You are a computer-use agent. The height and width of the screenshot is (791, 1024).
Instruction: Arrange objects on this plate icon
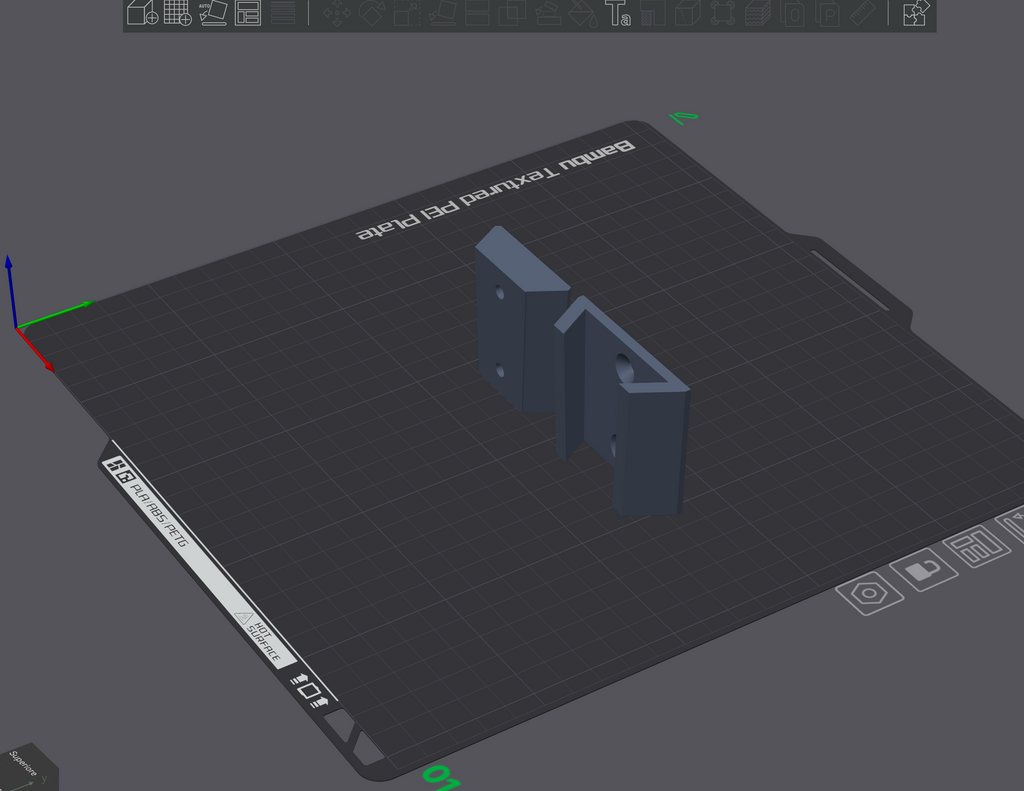click(x=976, y=546)
